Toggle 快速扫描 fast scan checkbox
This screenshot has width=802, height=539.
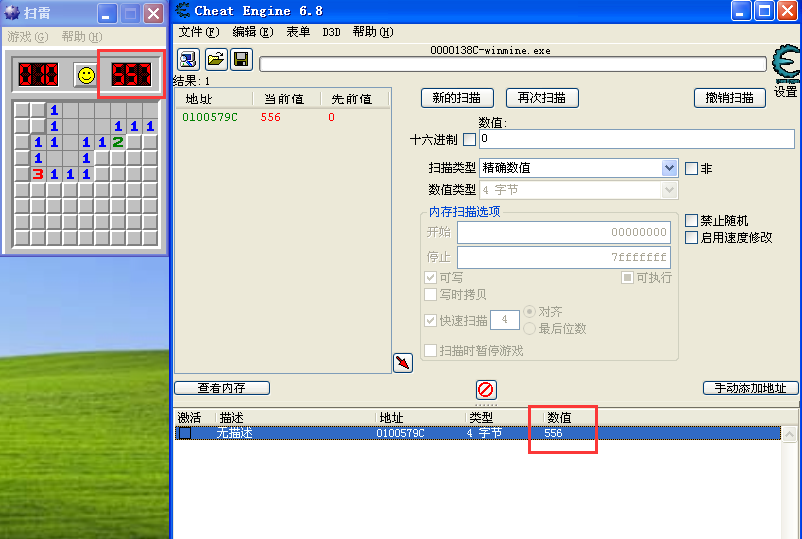[x=430, y=321]
